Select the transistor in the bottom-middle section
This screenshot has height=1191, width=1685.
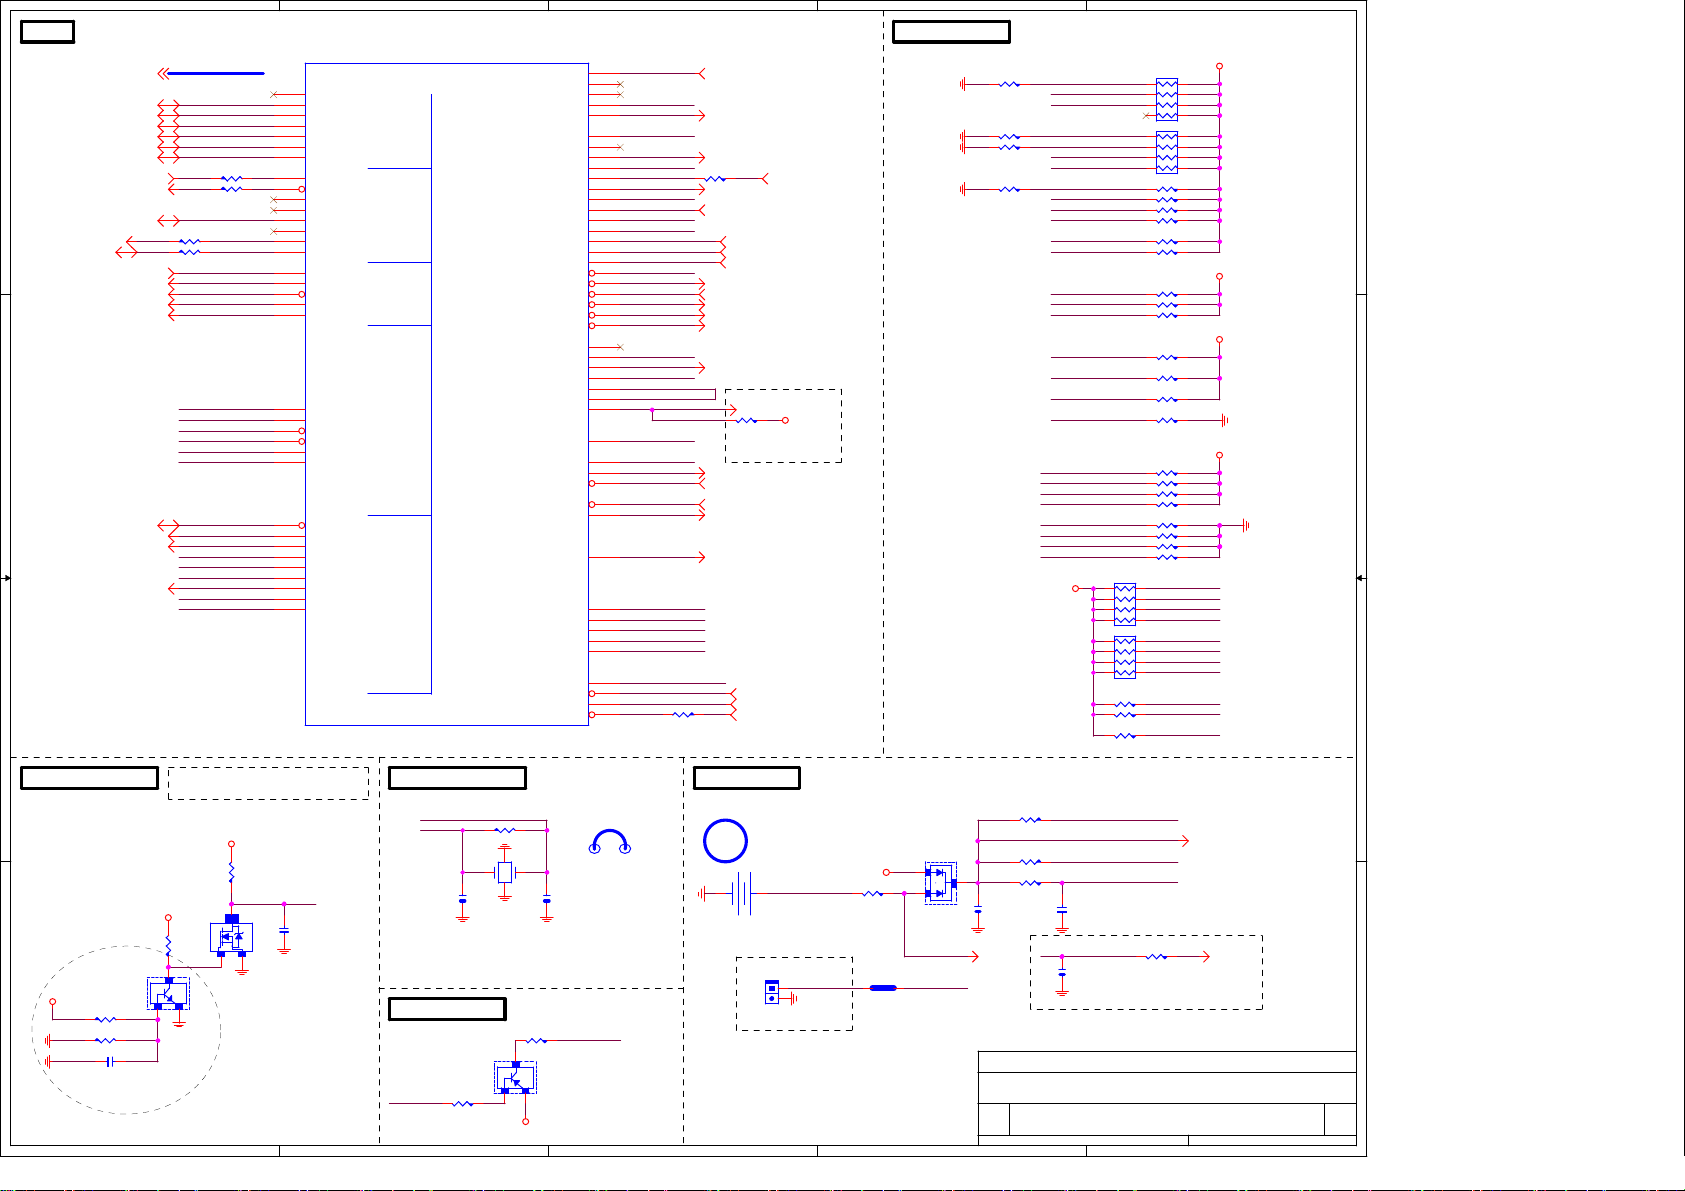[515, 1078]
